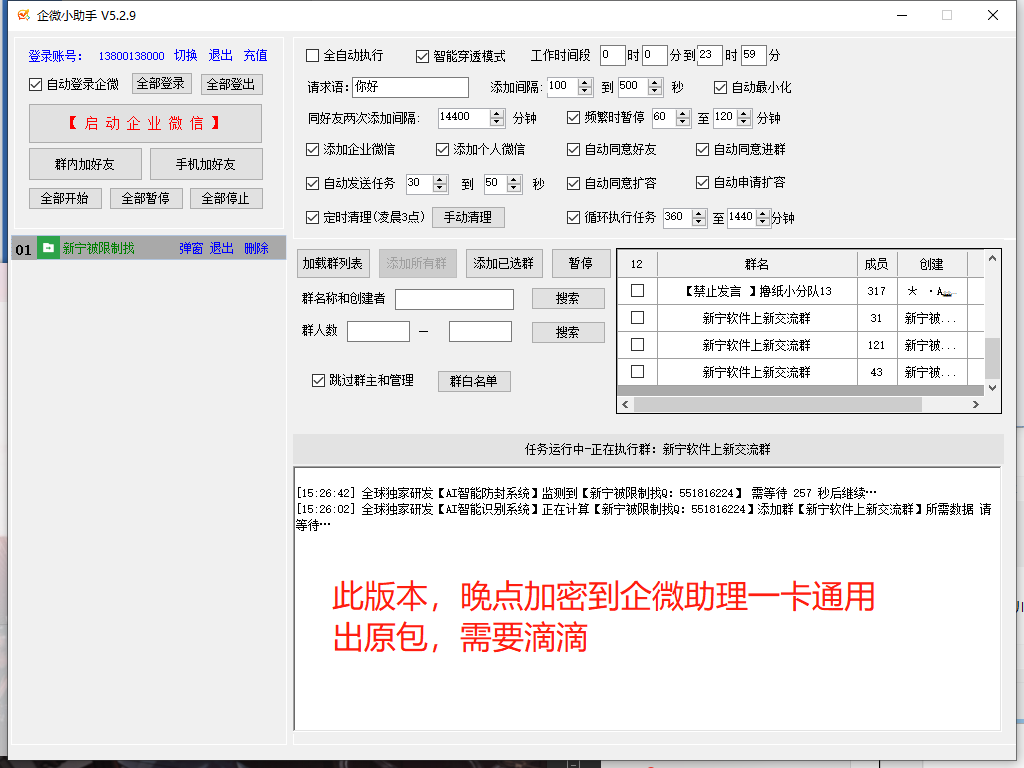This screenshot has width=1024, height=768.
Task: Open the 群白名单 whitelist button
Action: tap(474, 381)
